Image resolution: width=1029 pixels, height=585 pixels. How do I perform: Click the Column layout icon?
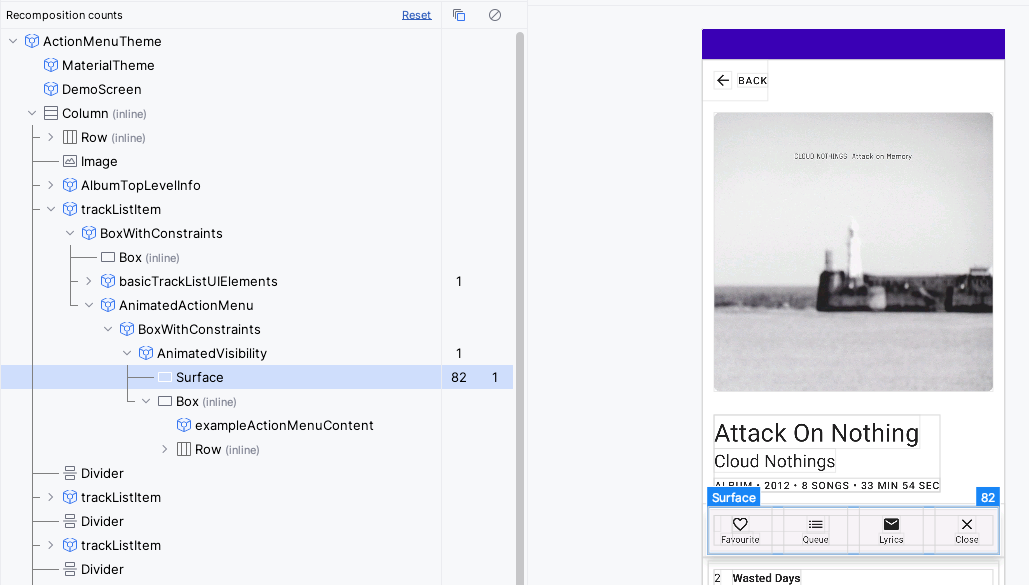point(51,113)
